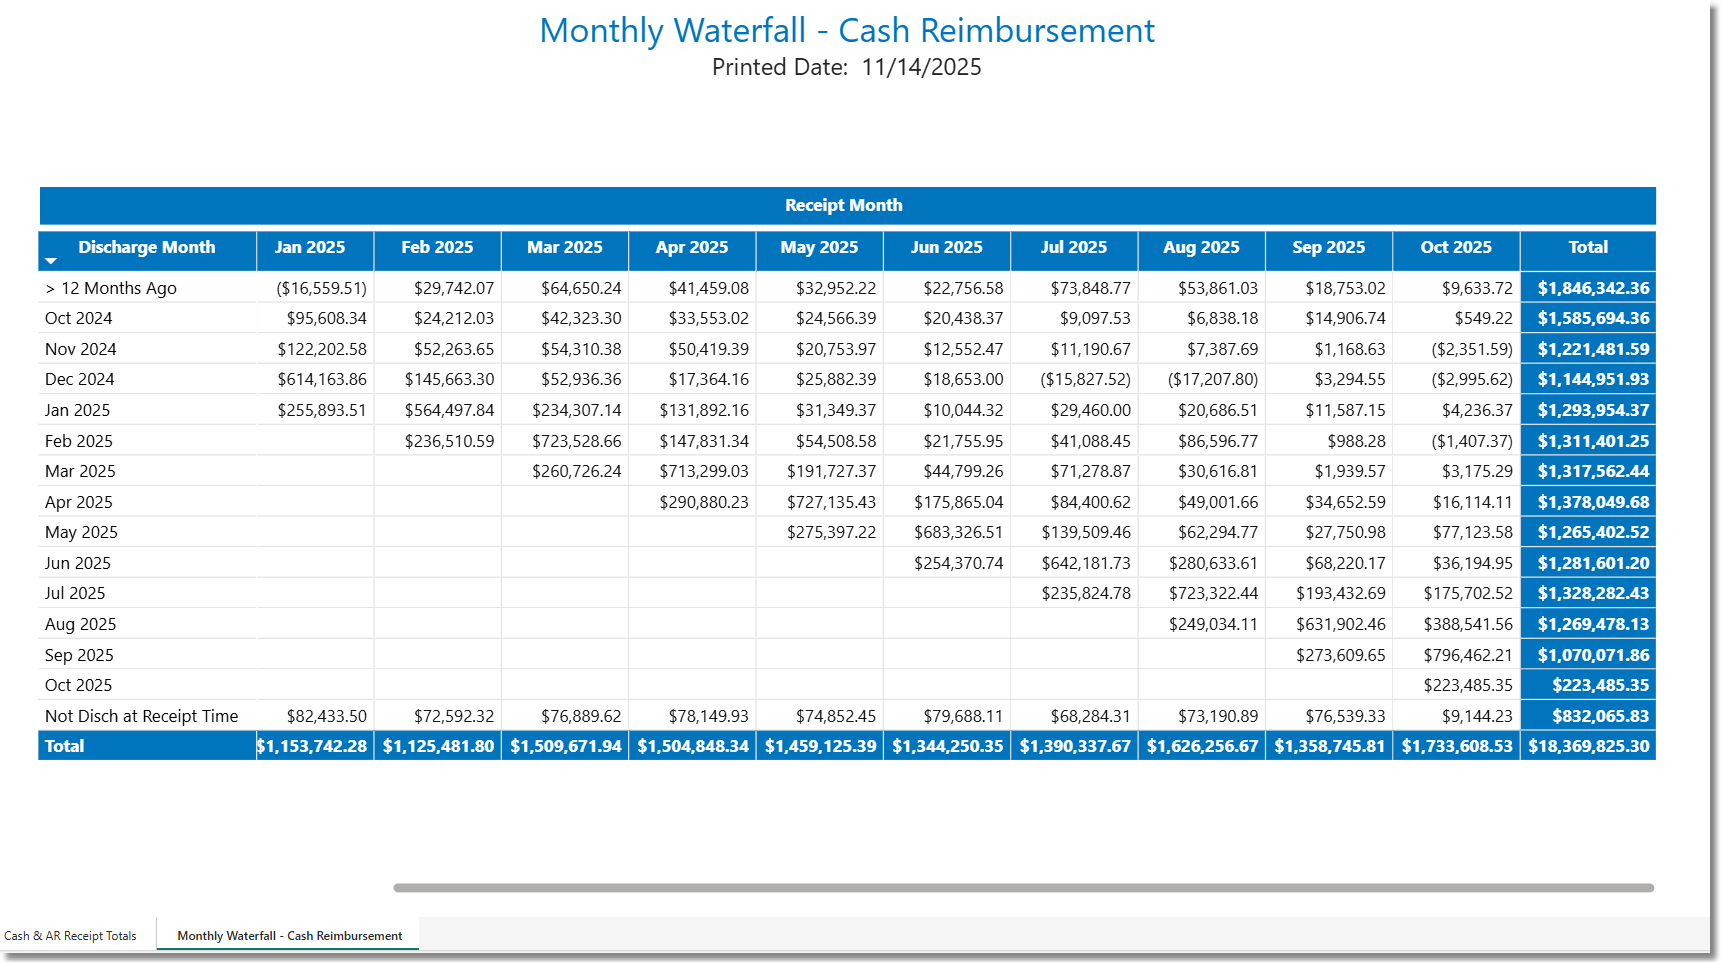Viewport: 1722px width, 965px height.
Task: Select the Monthly Waterfall - Cash Reimbursement tab
Action: (288, 935)
